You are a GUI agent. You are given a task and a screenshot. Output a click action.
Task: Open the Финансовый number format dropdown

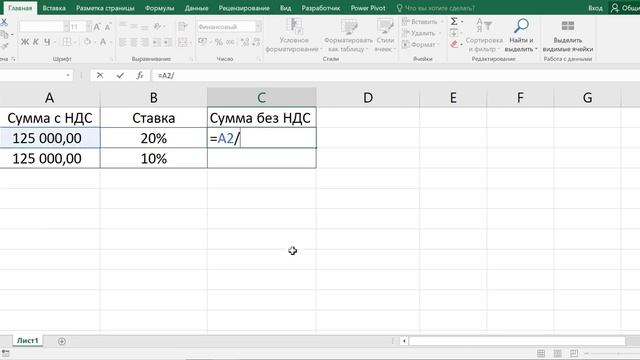click(x=258, y=27)
